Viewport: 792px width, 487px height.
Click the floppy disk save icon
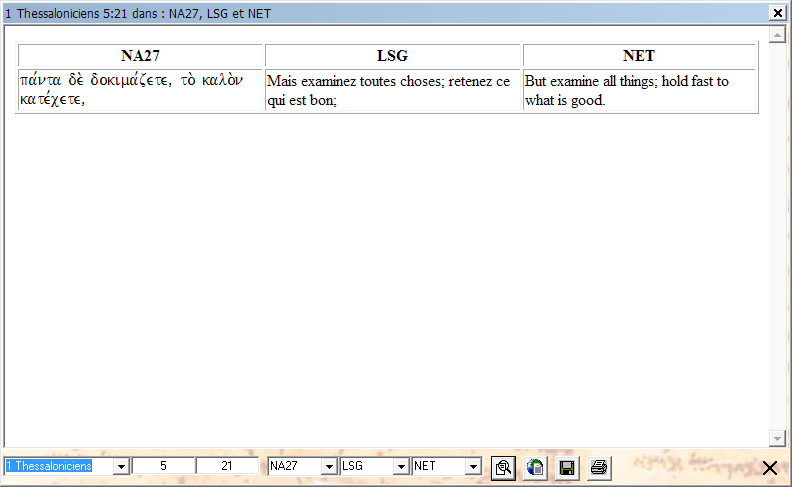click(x=567, y=468)
